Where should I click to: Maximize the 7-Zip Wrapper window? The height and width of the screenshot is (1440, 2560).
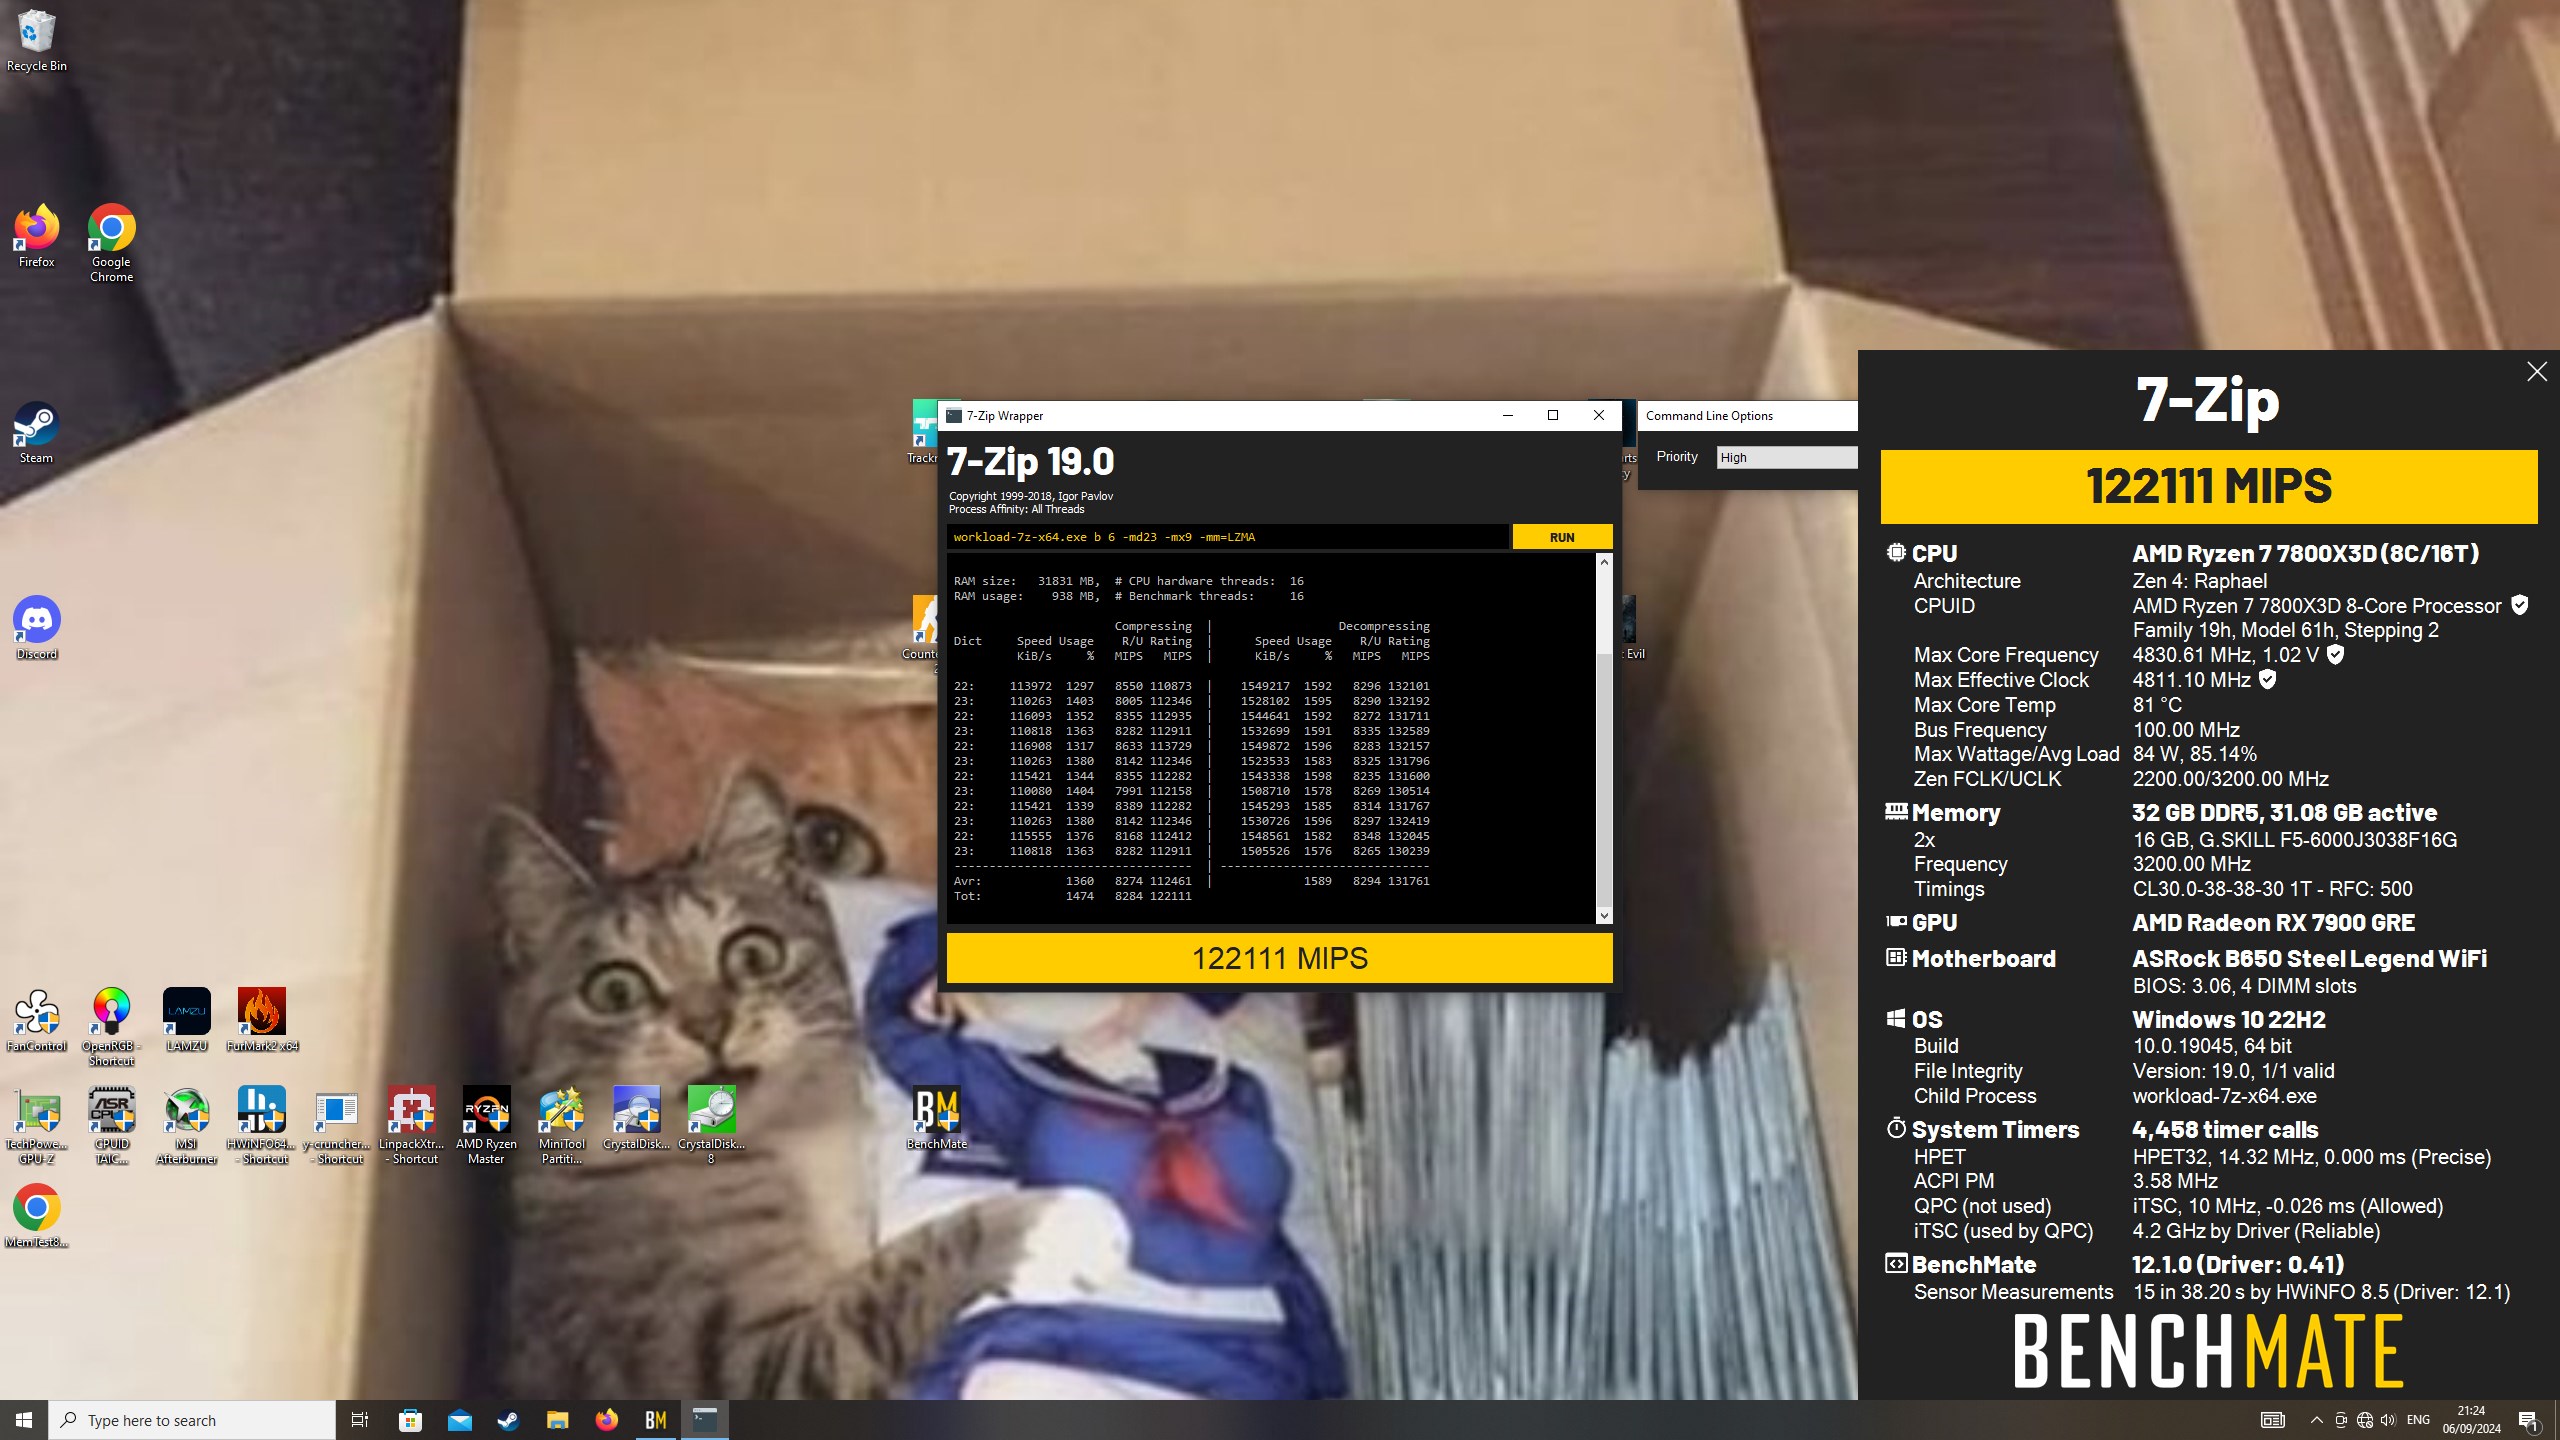tap(1553, 416)
